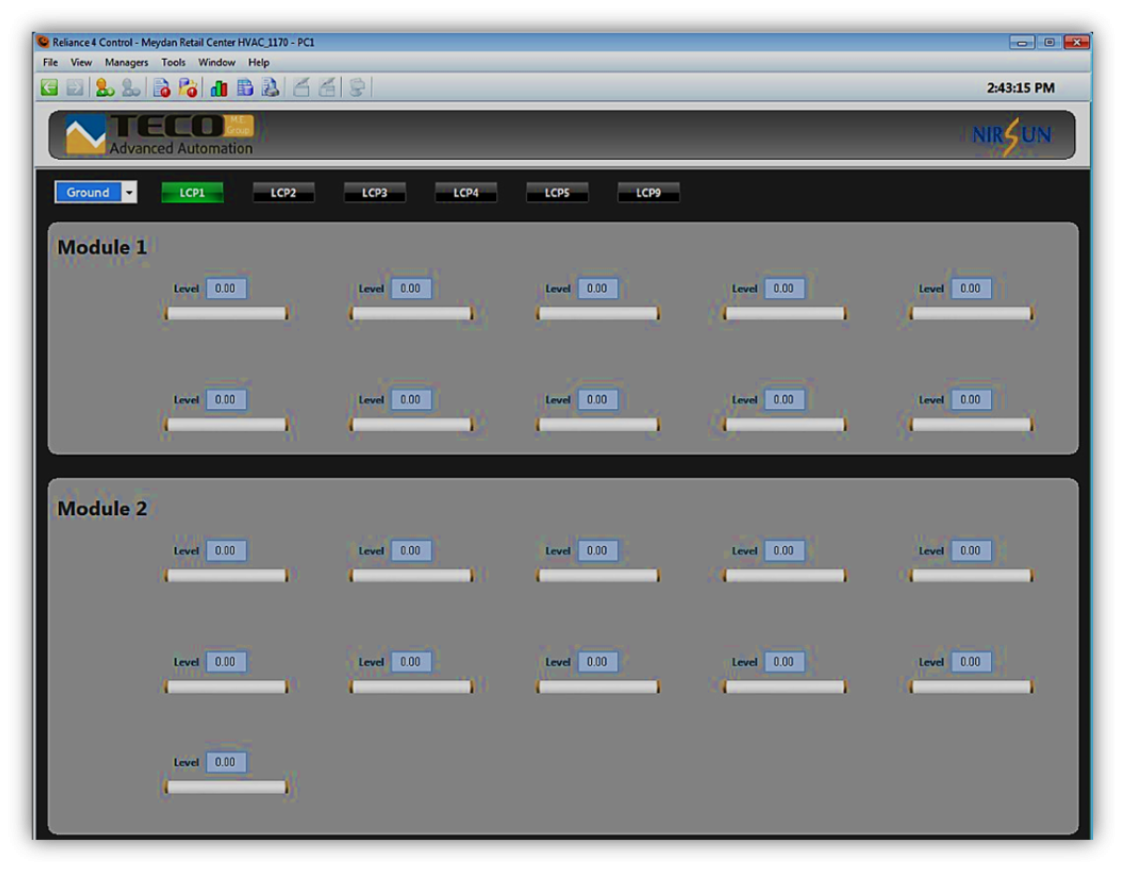Switch to the LCP2 panel

[x=283, y=193]
